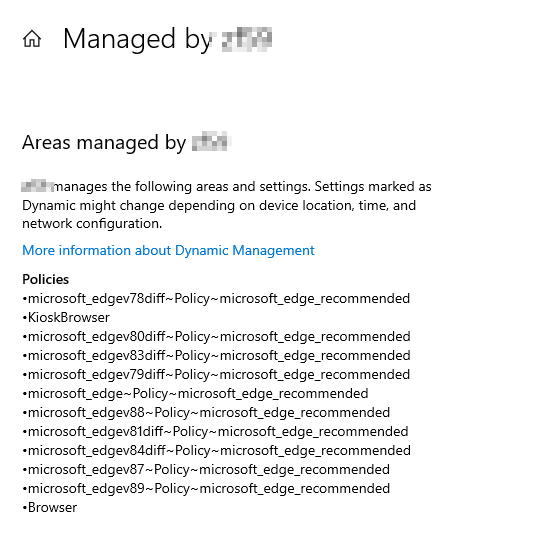
Task: Select the last Browser policy entry
Action: click(50, 508)
